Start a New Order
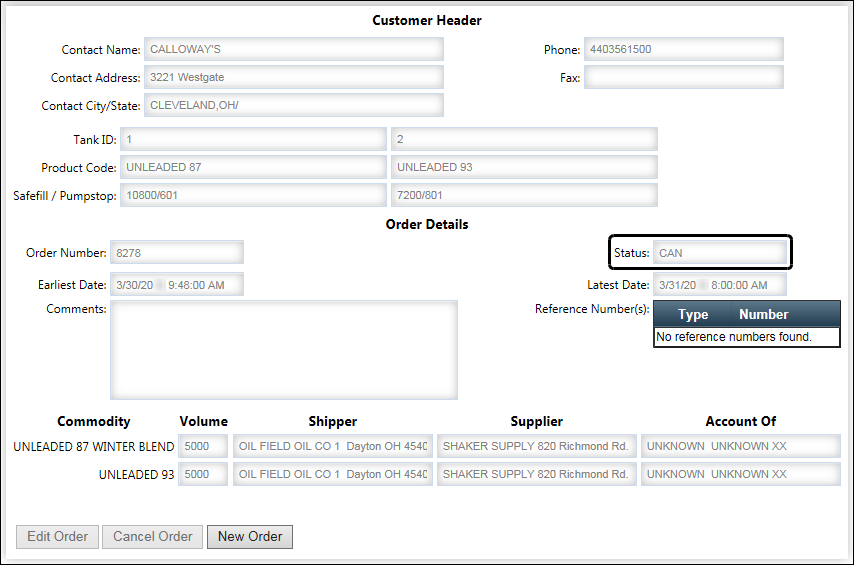 coord(250,537)
